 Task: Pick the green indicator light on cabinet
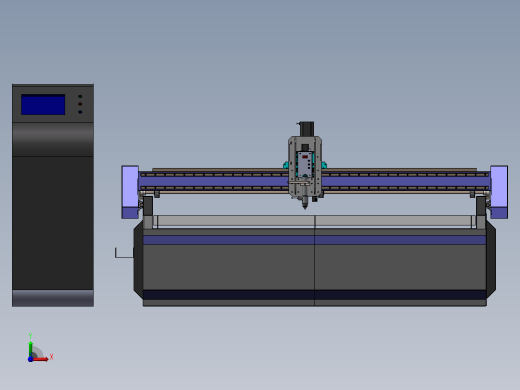click(x=80, y=97)
